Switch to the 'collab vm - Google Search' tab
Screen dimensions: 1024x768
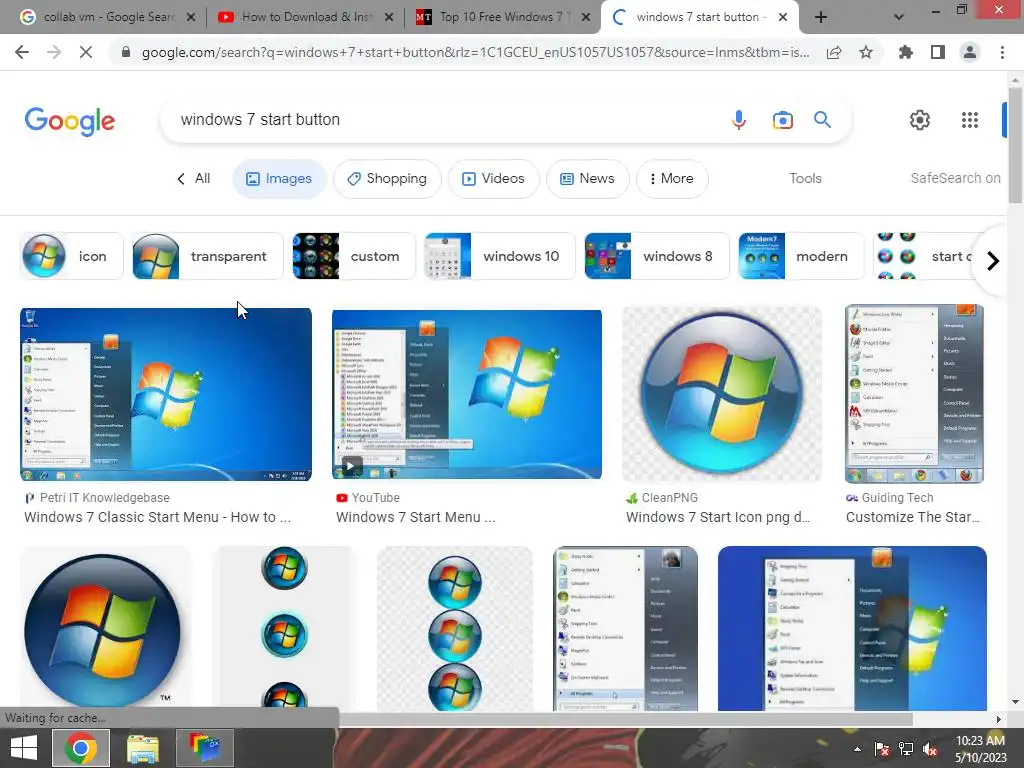click(x=108, y=18)
